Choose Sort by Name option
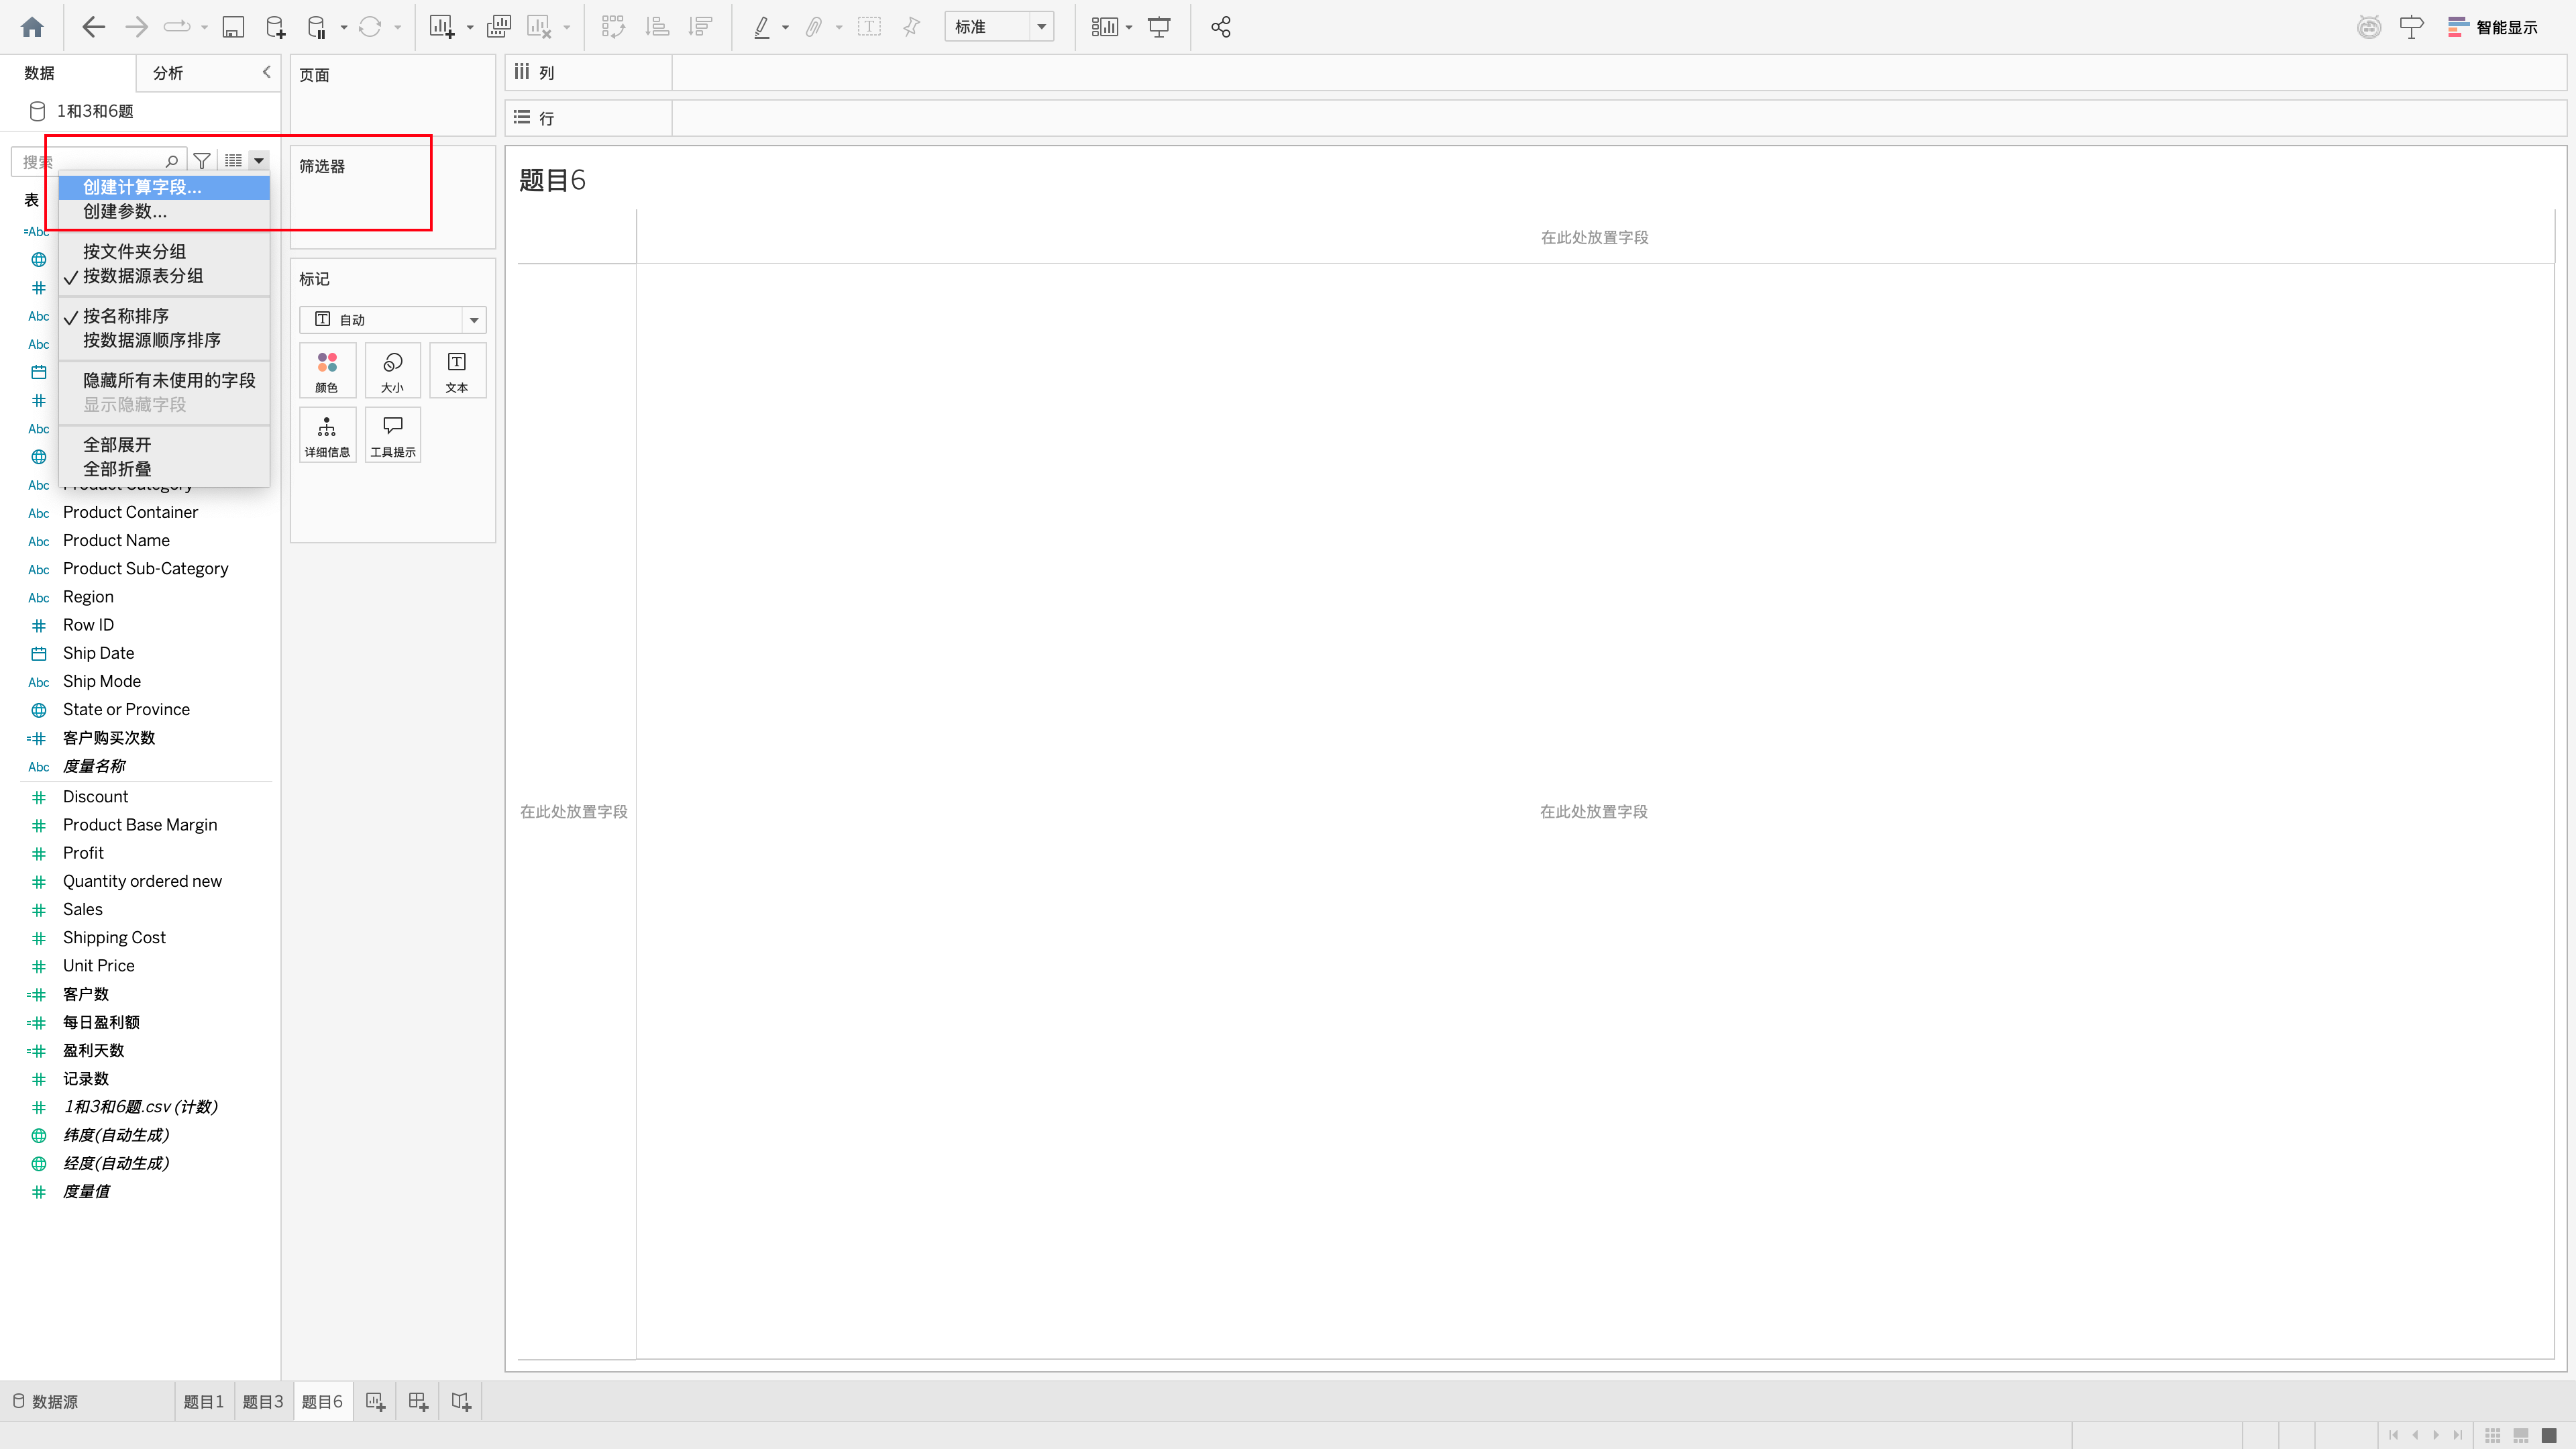 [x=126, y=316]
